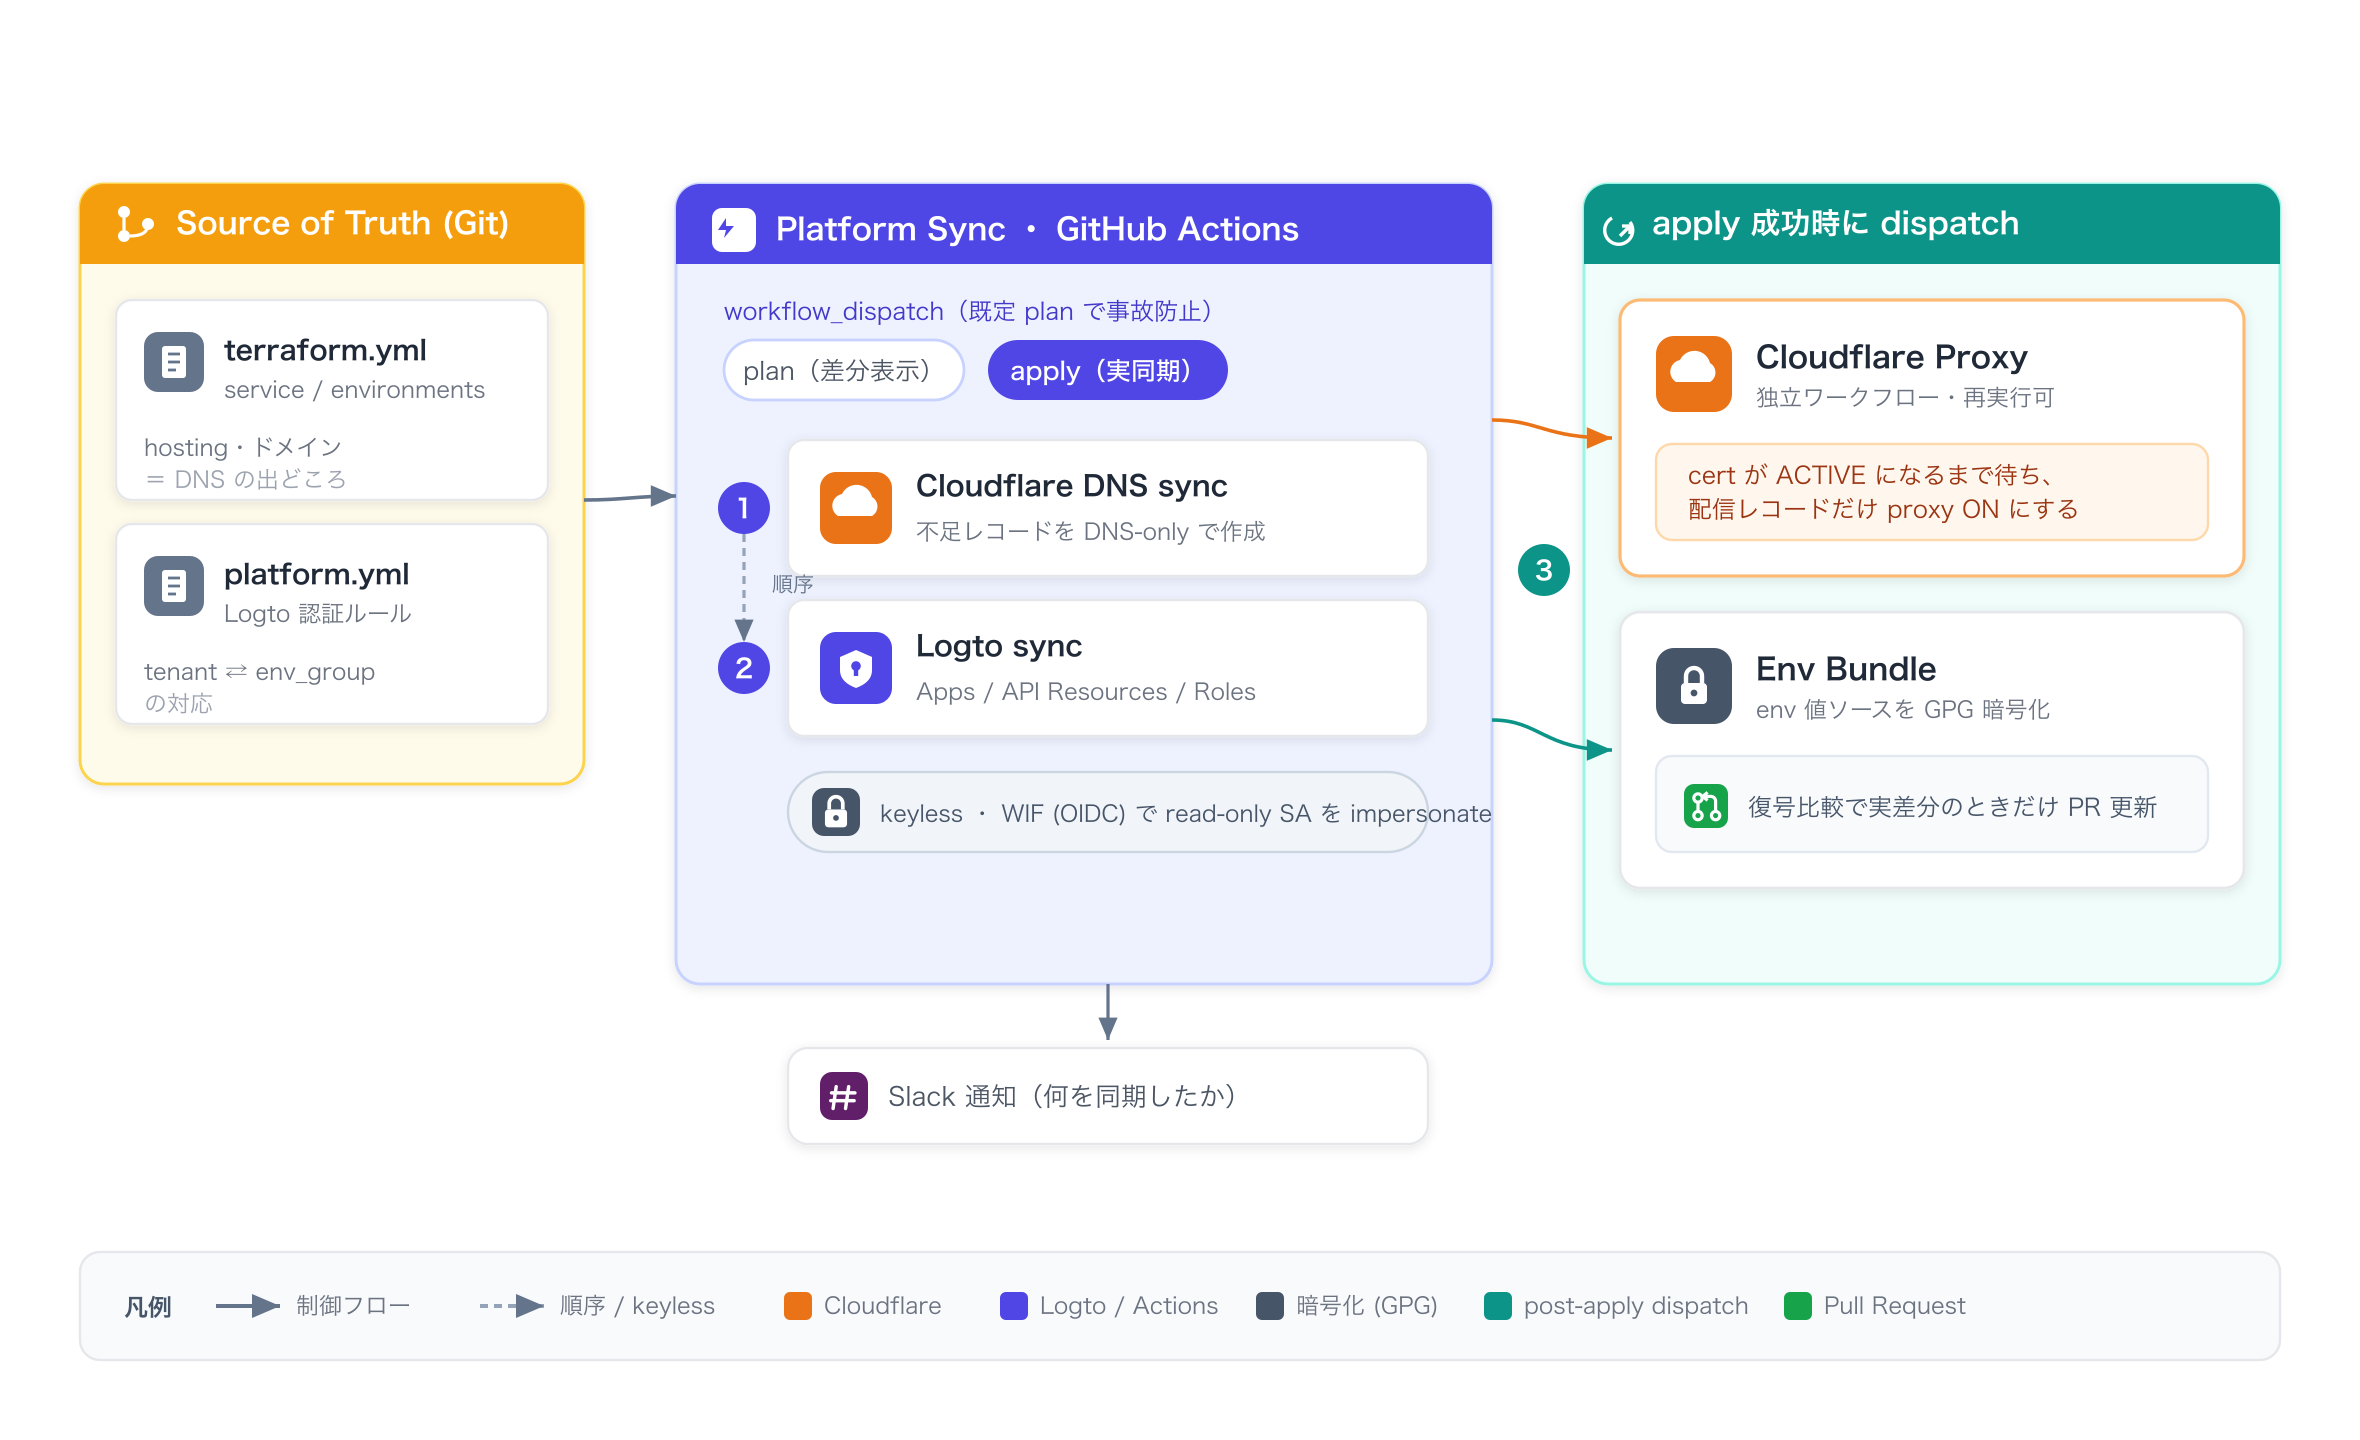Click the Logto sync shield icon
The width and height of the screenshot is (2360, 1440).
856,668
